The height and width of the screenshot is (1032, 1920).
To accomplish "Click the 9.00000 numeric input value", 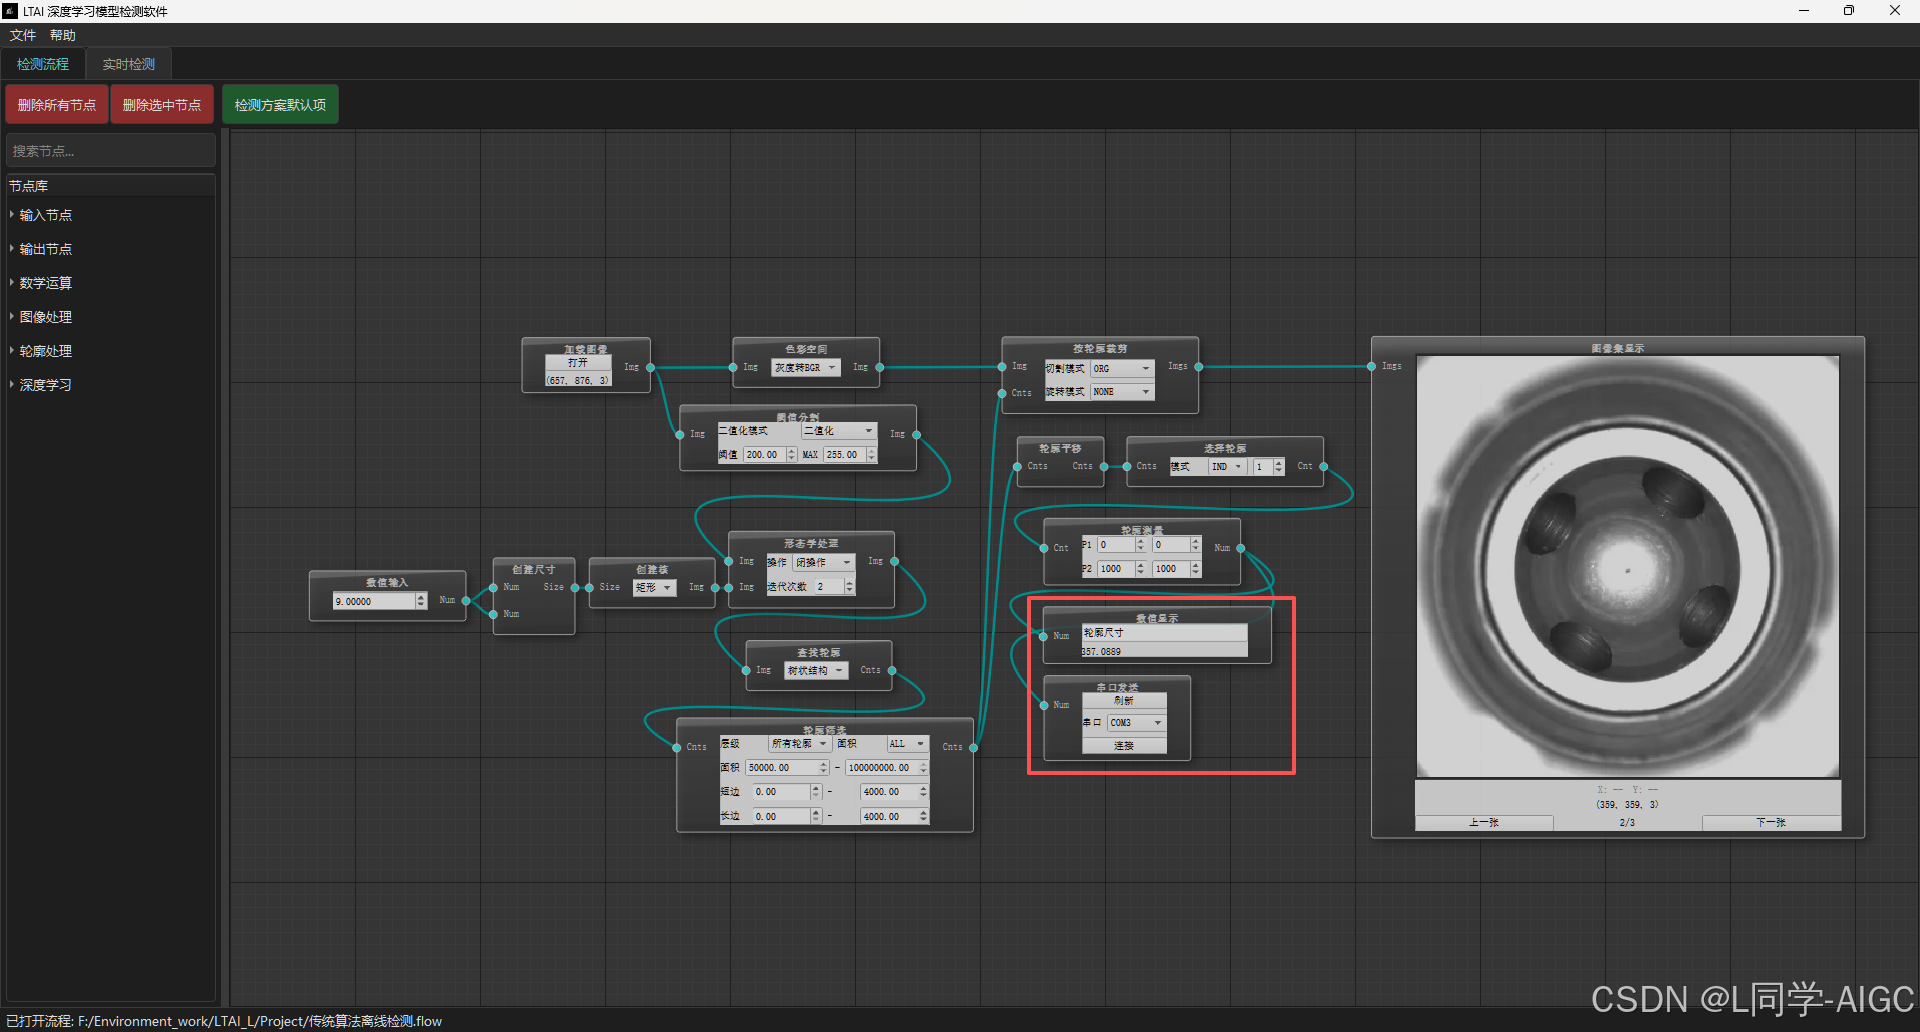I will coord(374,602).
